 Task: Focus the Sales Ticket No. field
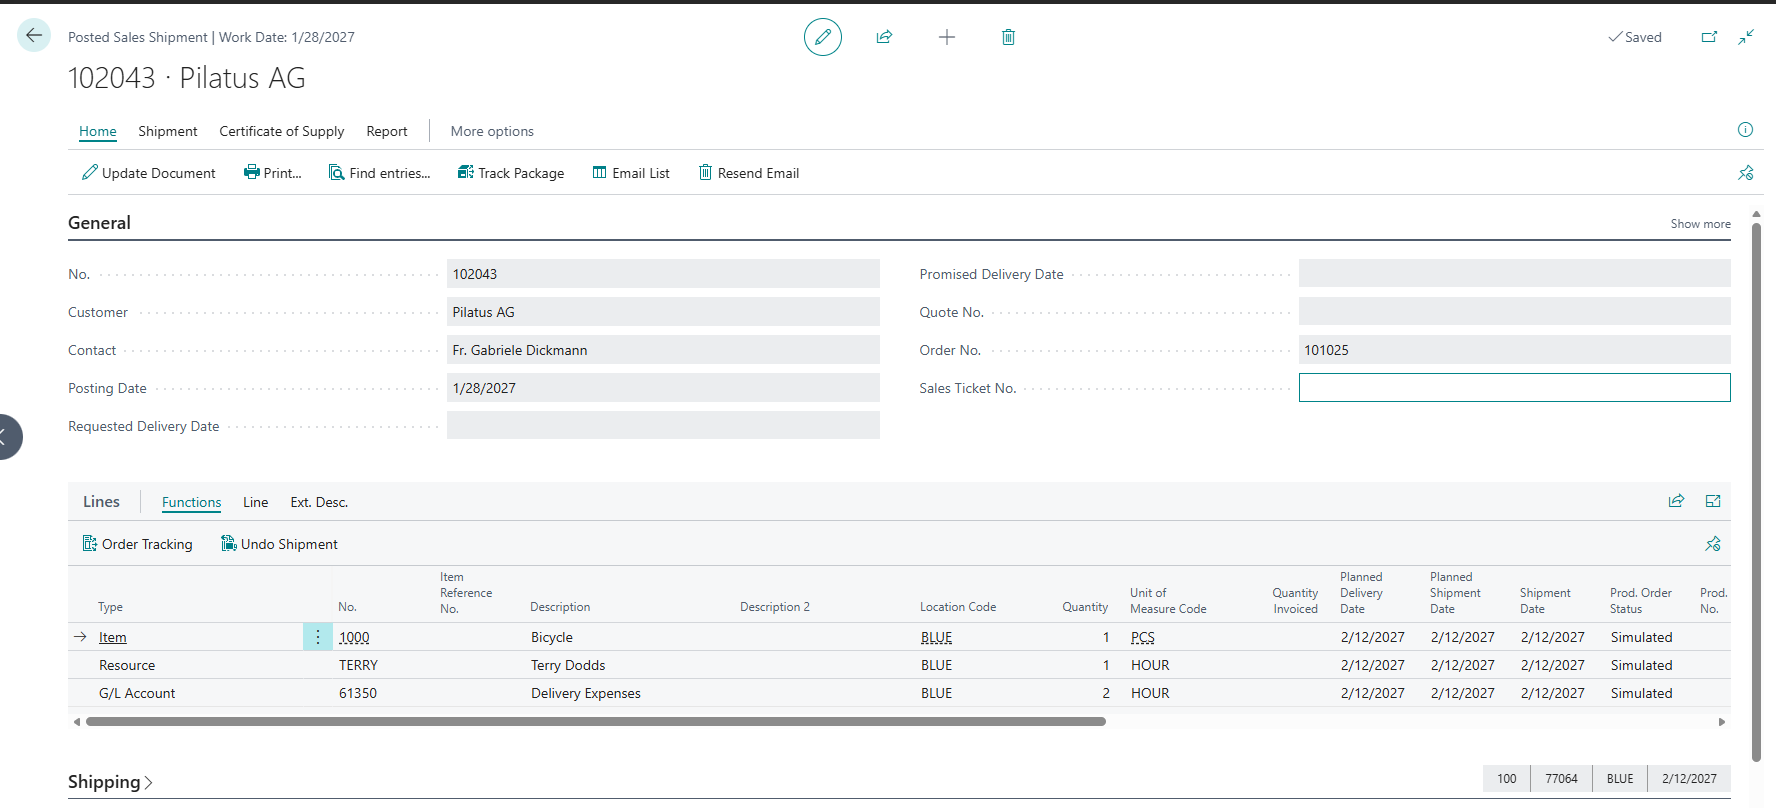point(1514,388)
